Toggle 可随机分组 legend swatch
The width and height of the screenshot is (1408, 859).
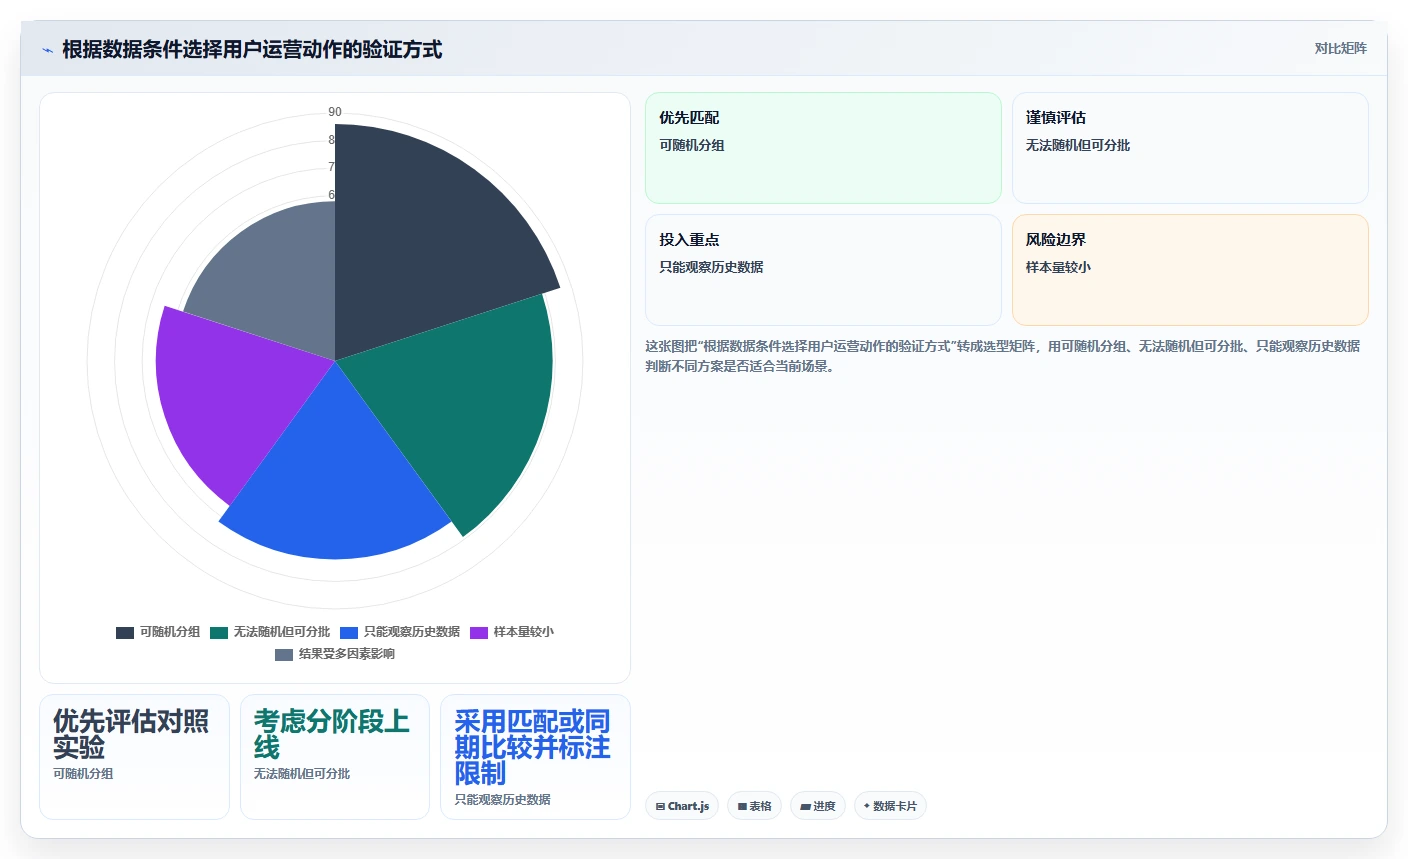pyautogui.click(x=125, y=632)
